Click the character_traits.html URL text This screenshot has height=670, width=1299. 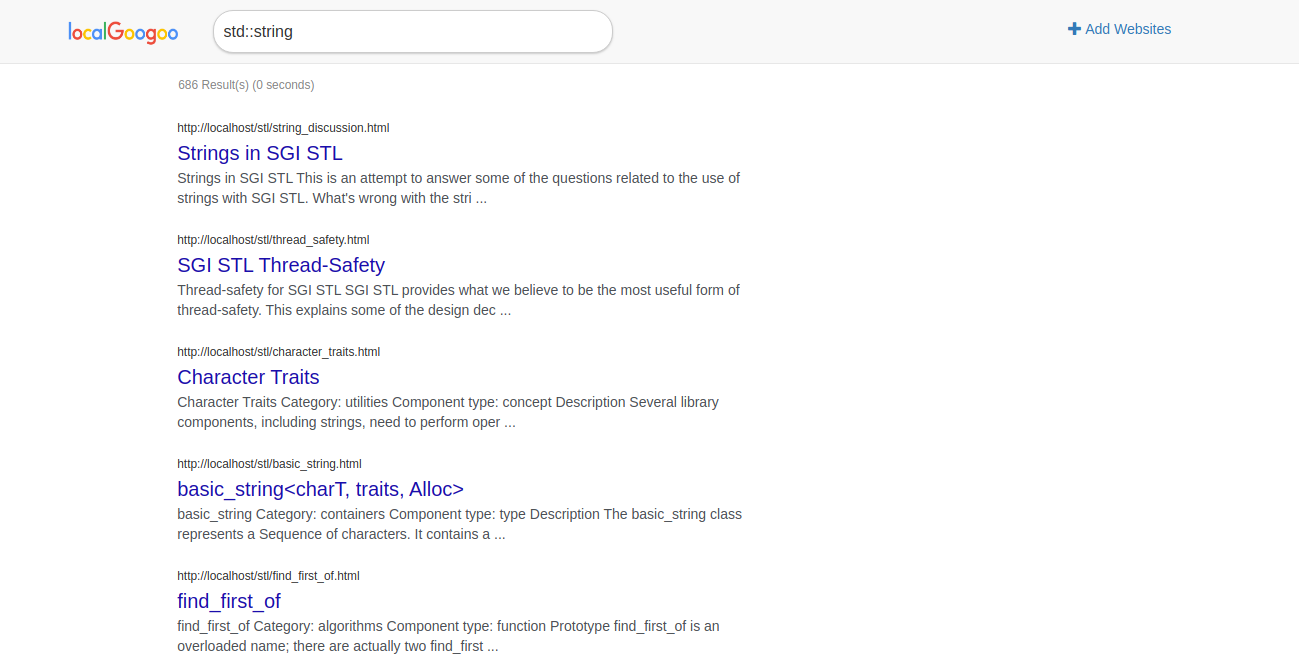[278, 352]
